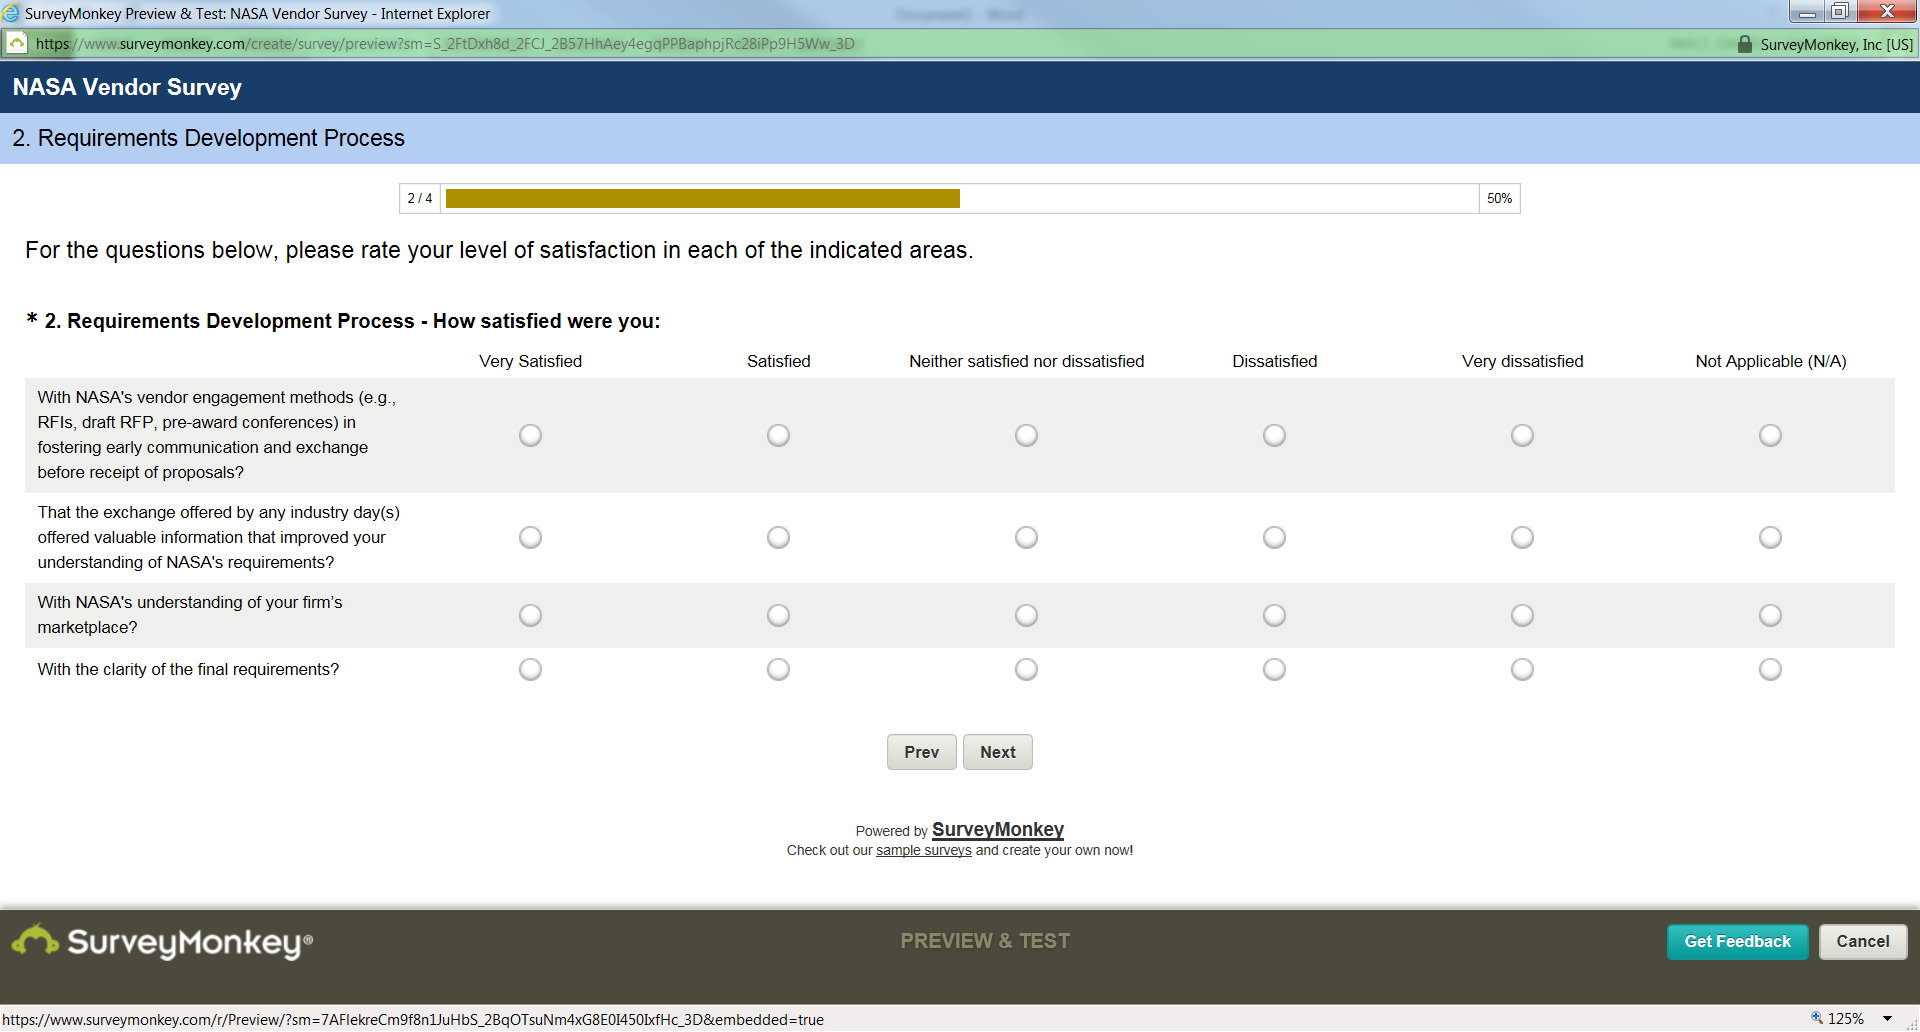
Task: Select Not Applicable for vendor engagement methods
Action: 1770,435
